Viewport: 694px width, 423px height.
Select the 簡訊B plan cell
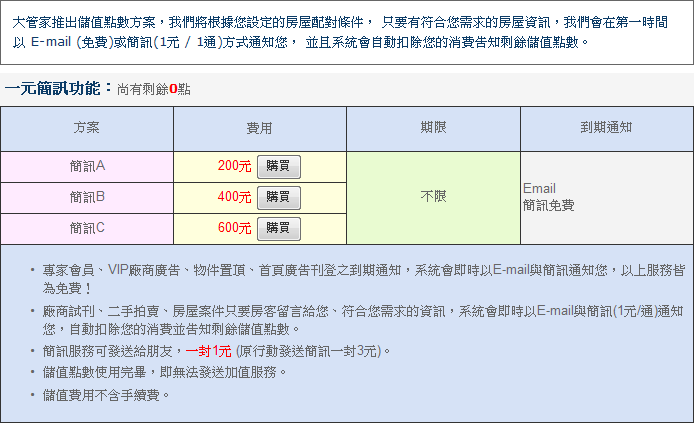[x=87, y=197]
